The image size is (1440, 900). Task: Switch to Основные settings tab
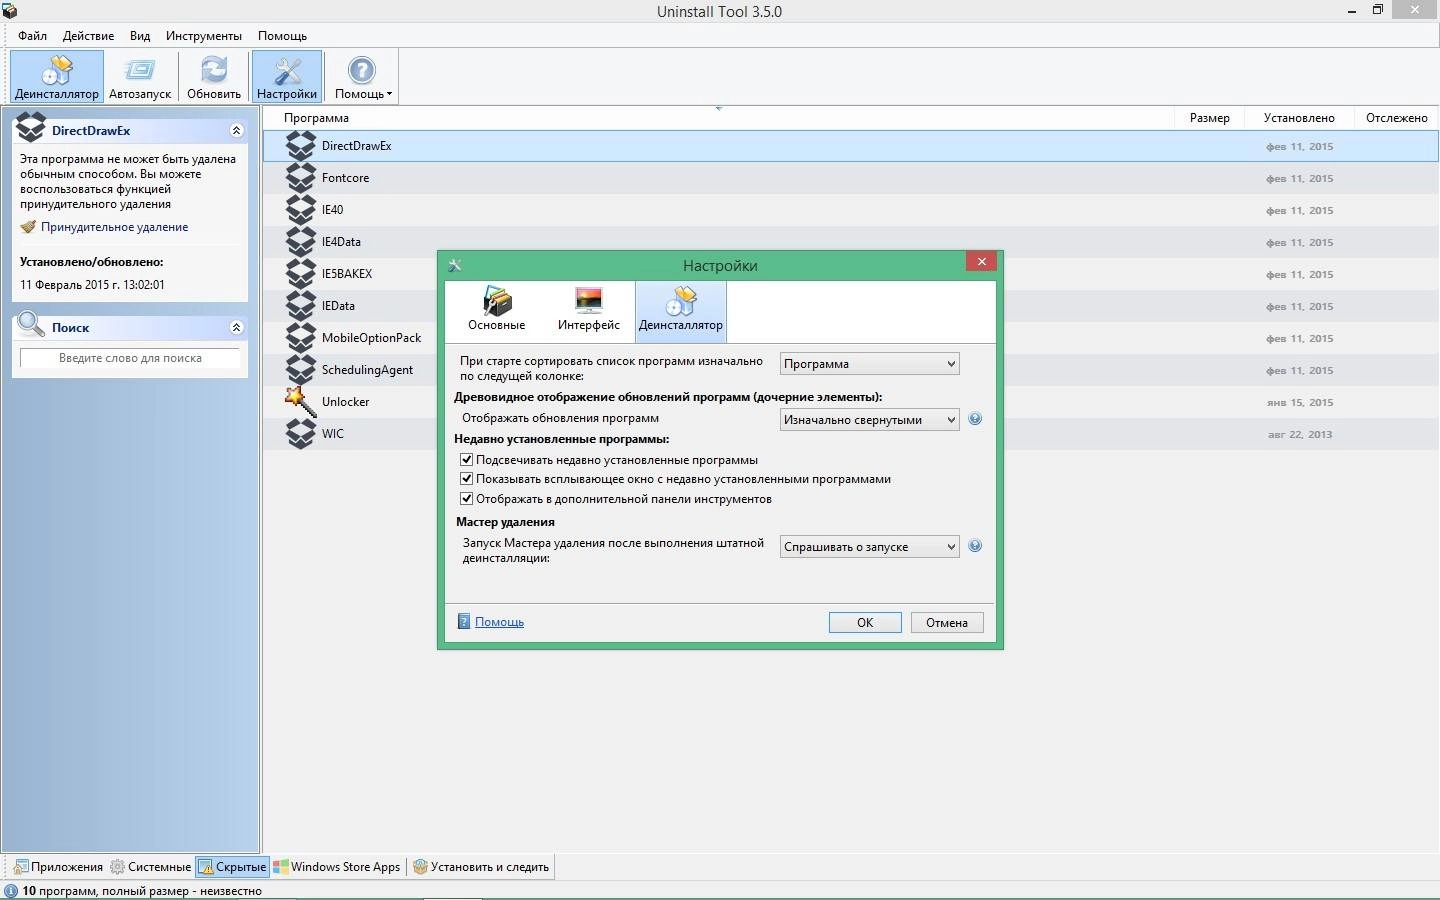click(x=496, y=310)
